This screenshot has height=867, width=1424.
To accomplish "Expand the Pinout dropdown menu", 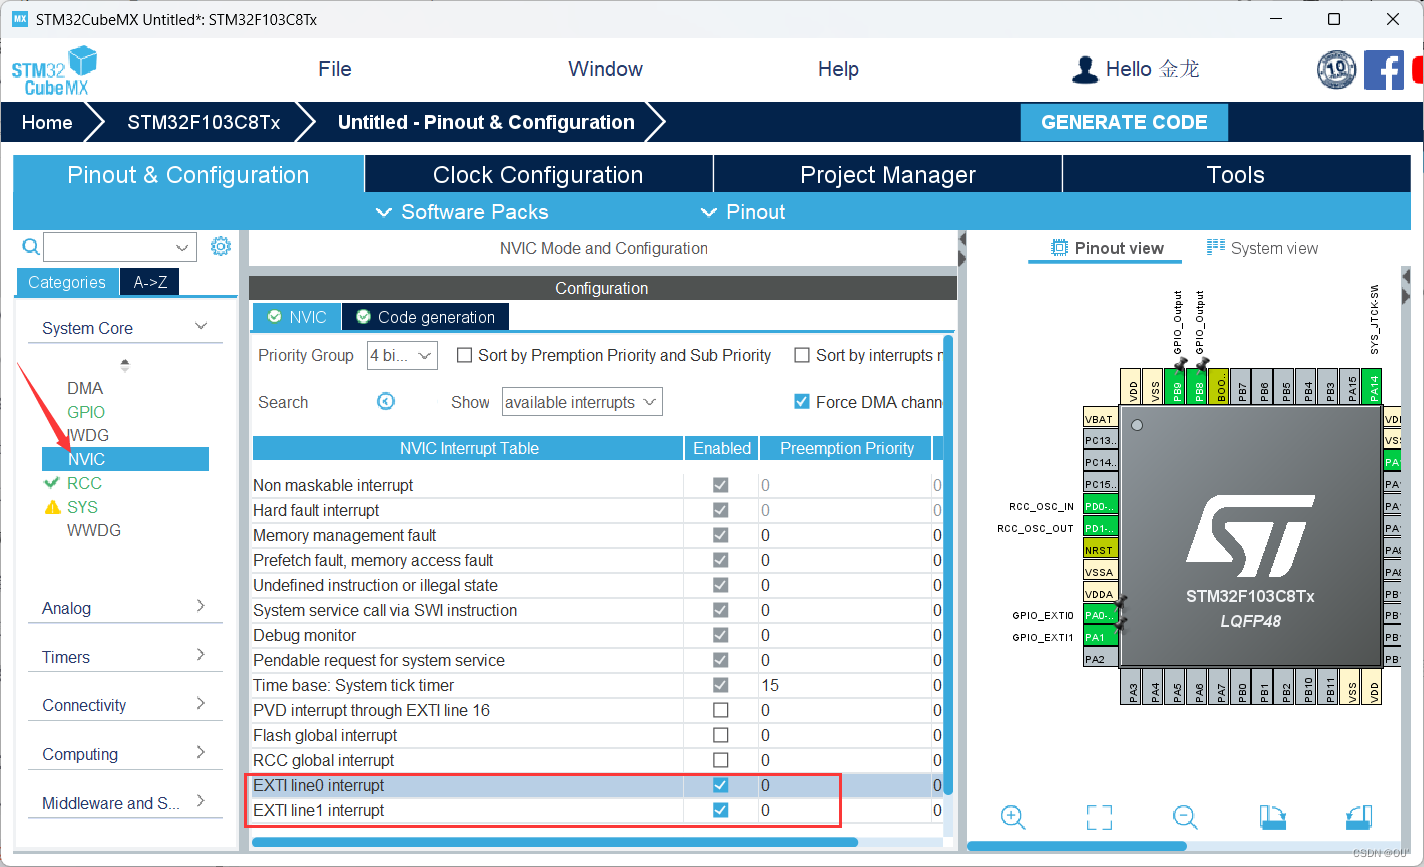I will [743, 212].
